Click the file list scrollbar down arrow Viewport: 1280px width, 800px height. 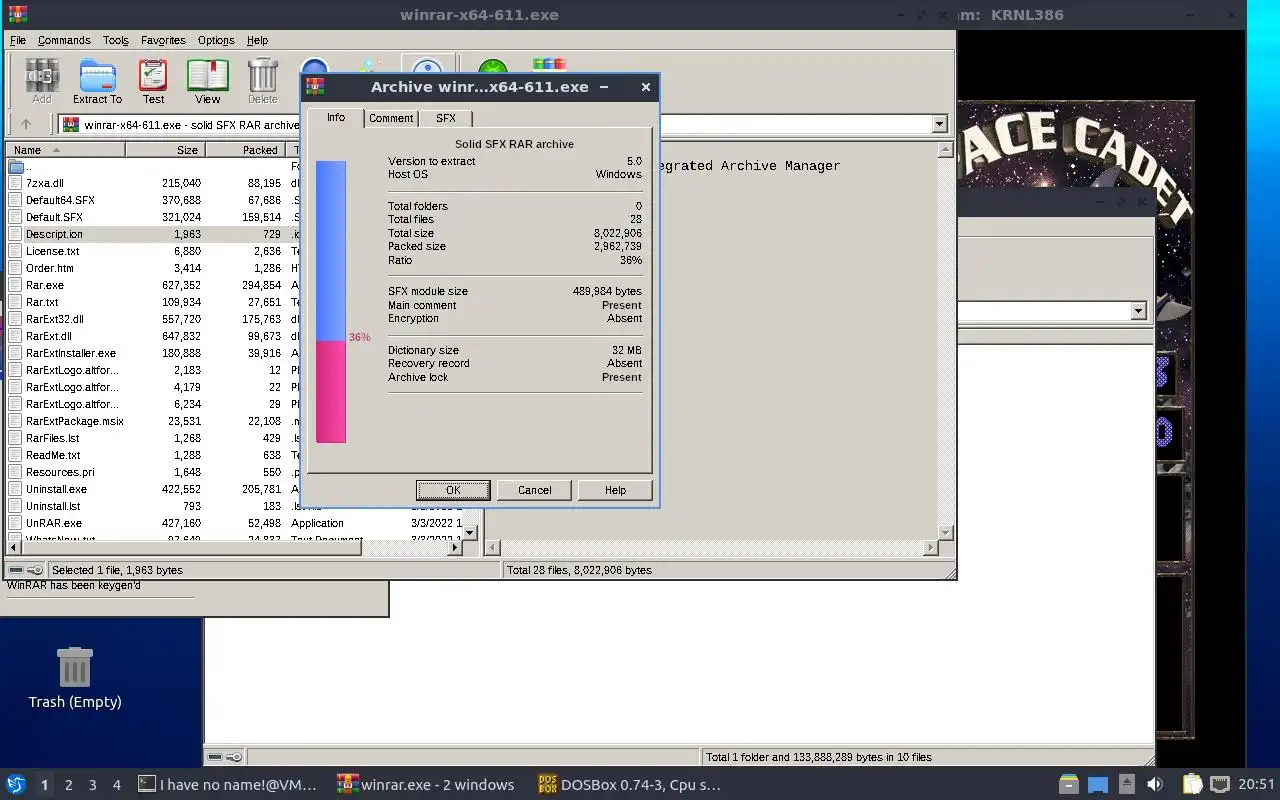tap(471, 532)
